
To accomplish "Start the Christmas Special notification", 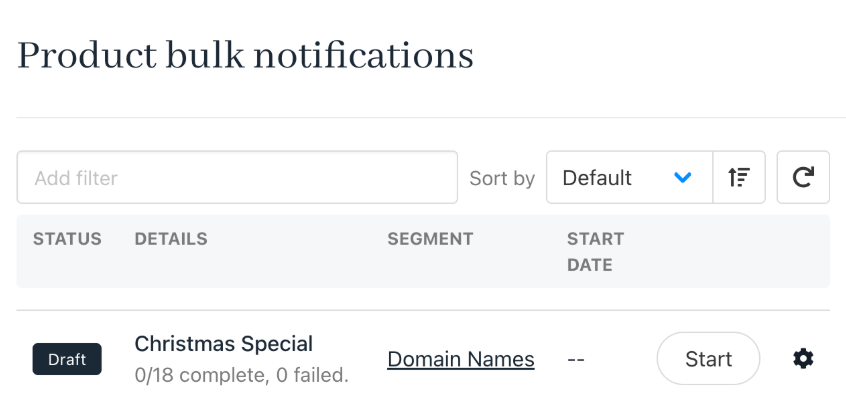I will pyautogui.click(x=708, y=359).
